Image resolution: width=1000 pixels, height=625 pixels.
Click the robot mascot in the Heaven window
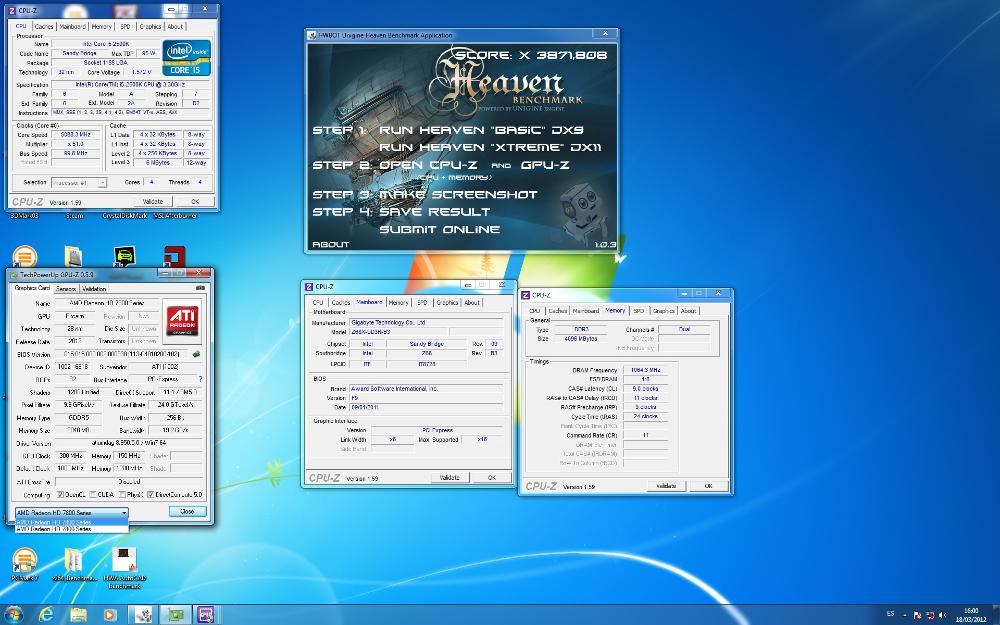(x=585, y=210)
